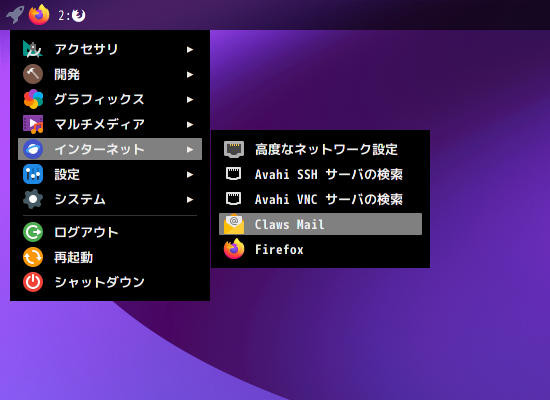Choose 再起動 to reboot

tap(110, 257)
